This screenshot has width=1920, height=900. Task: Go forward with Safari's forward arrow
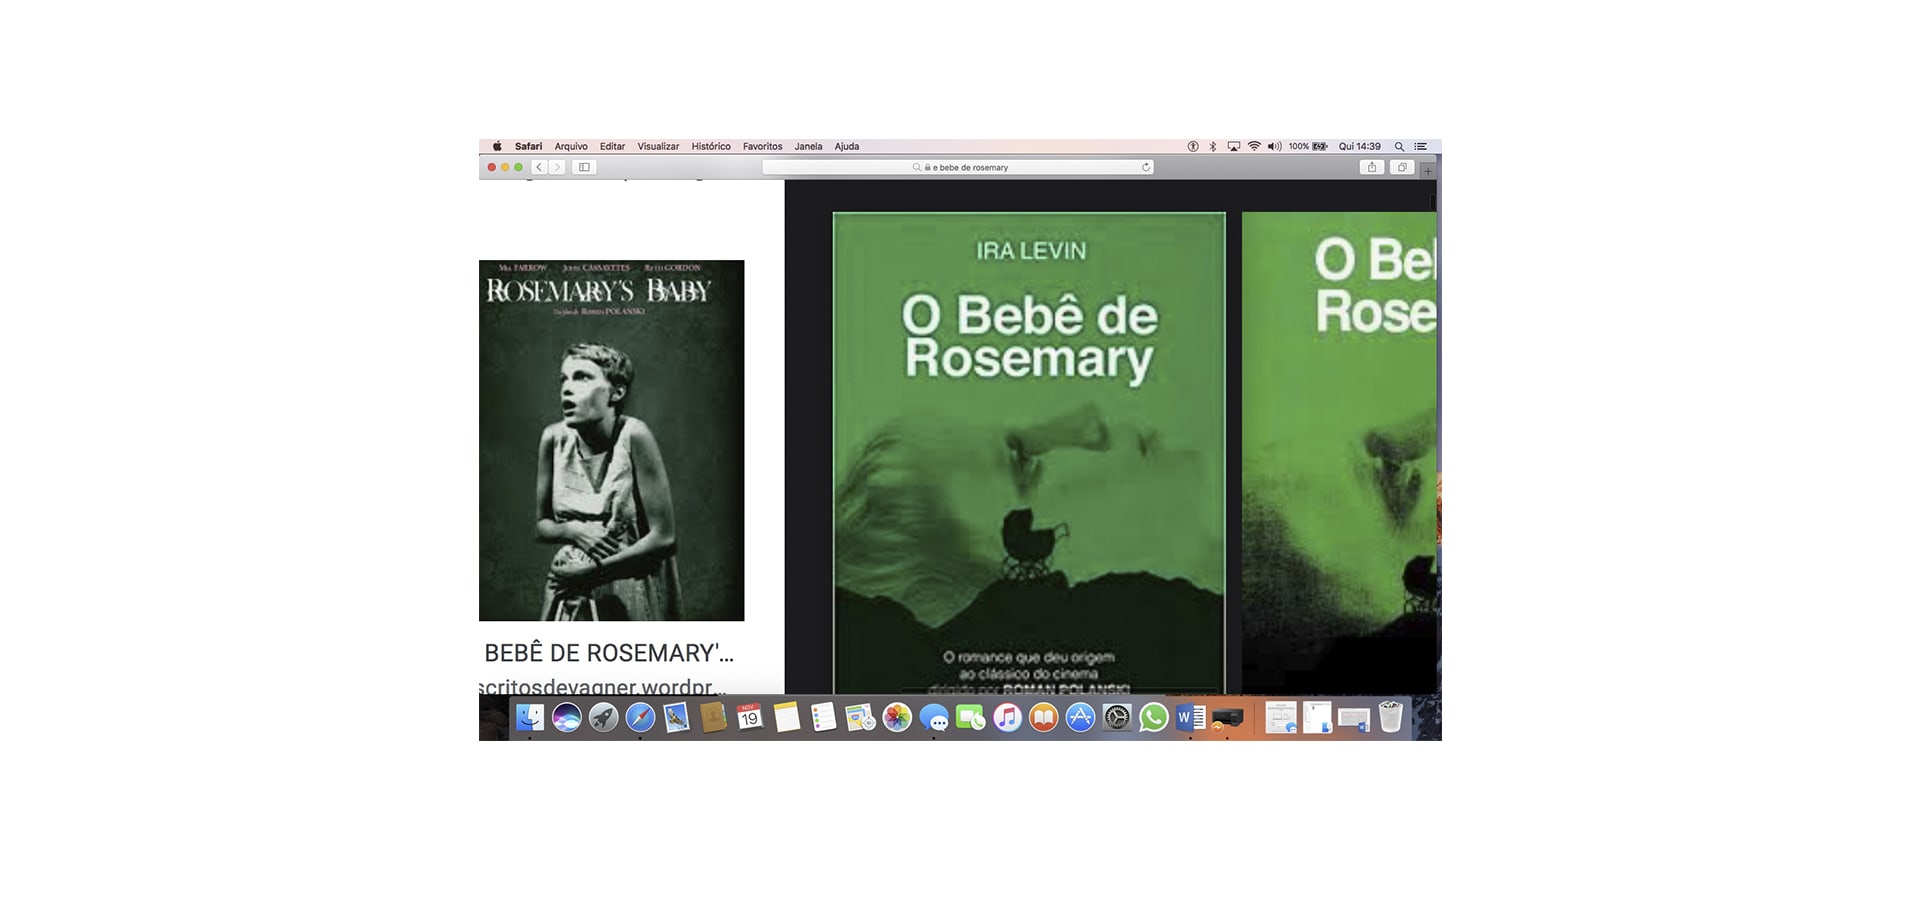[x=557, y=167]
